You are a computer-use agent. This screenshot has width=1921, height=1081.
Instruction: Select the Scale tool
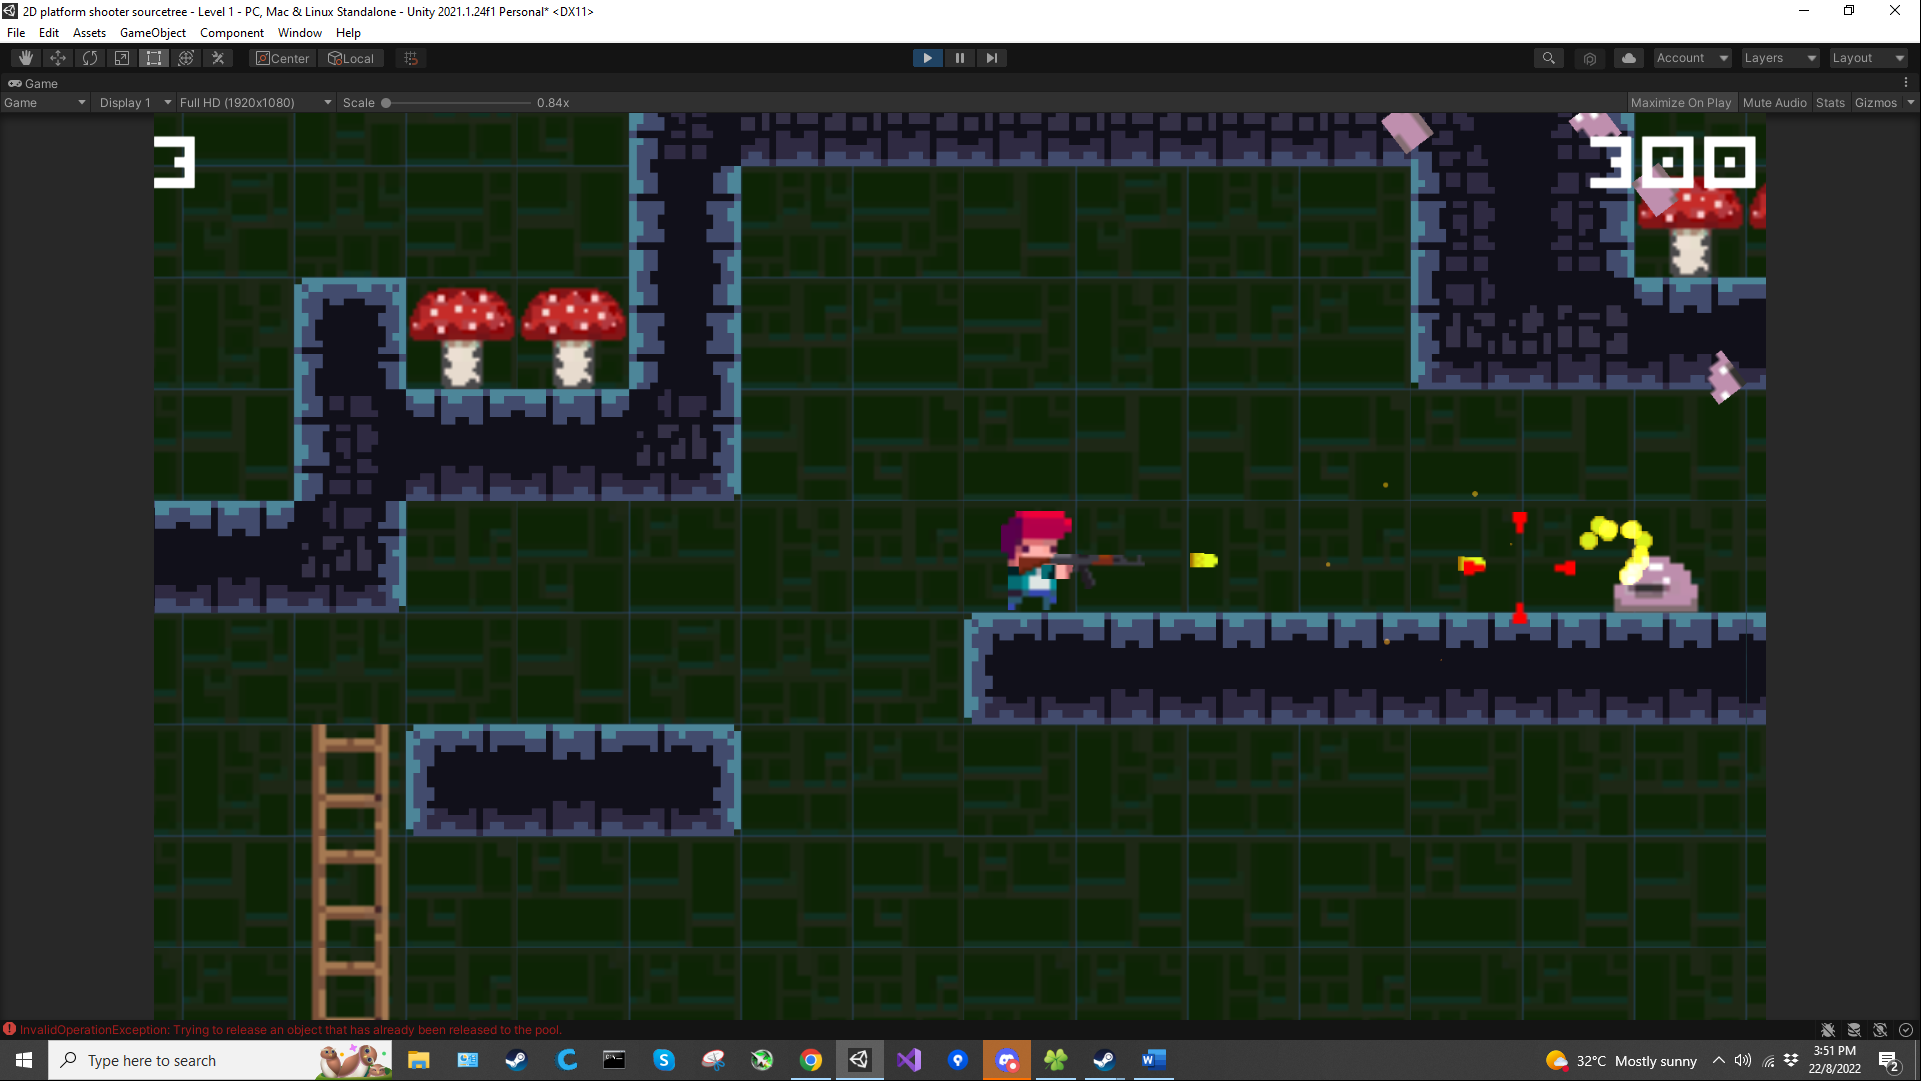[122, 58]
